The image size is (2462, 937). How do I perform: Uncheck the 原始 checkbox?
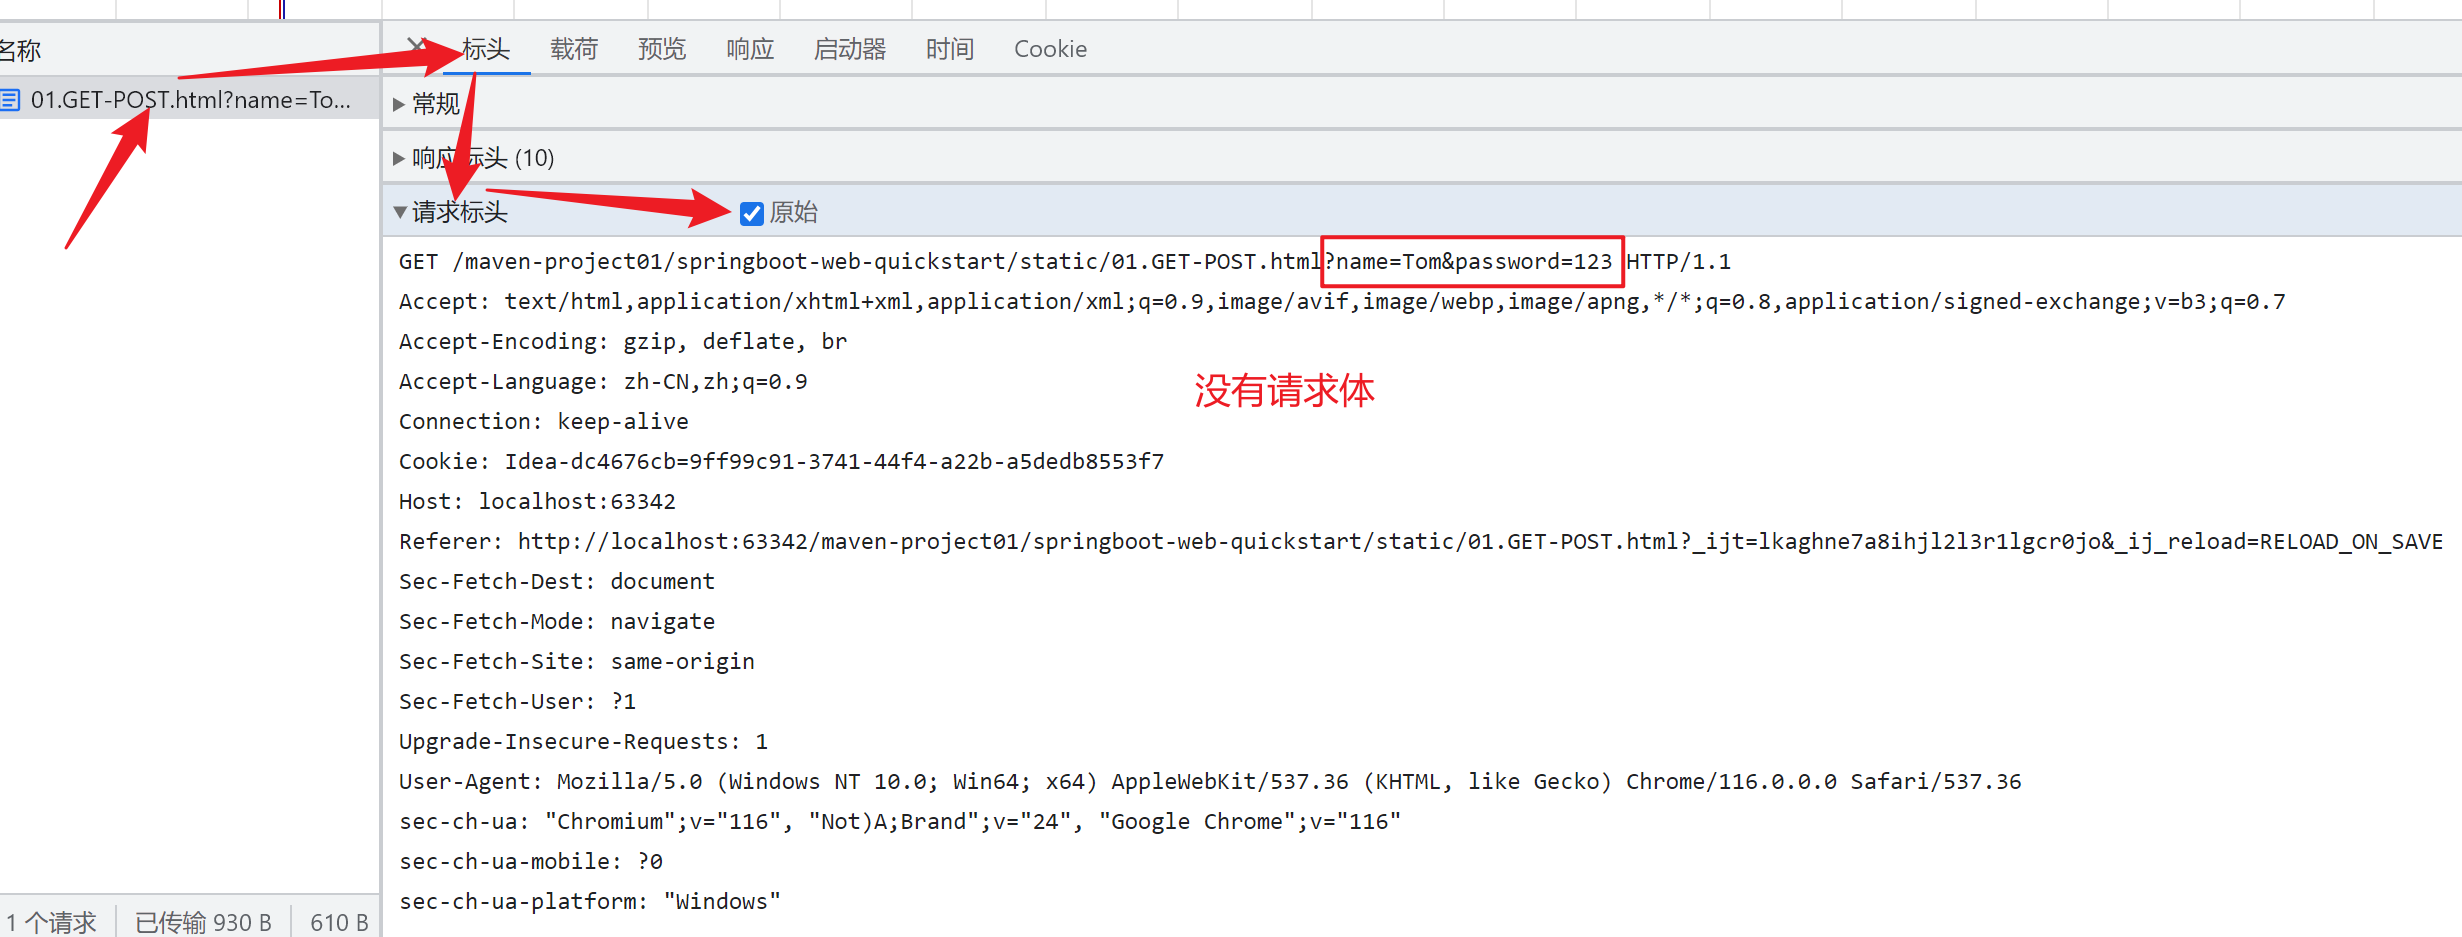[x=752, y=213]
